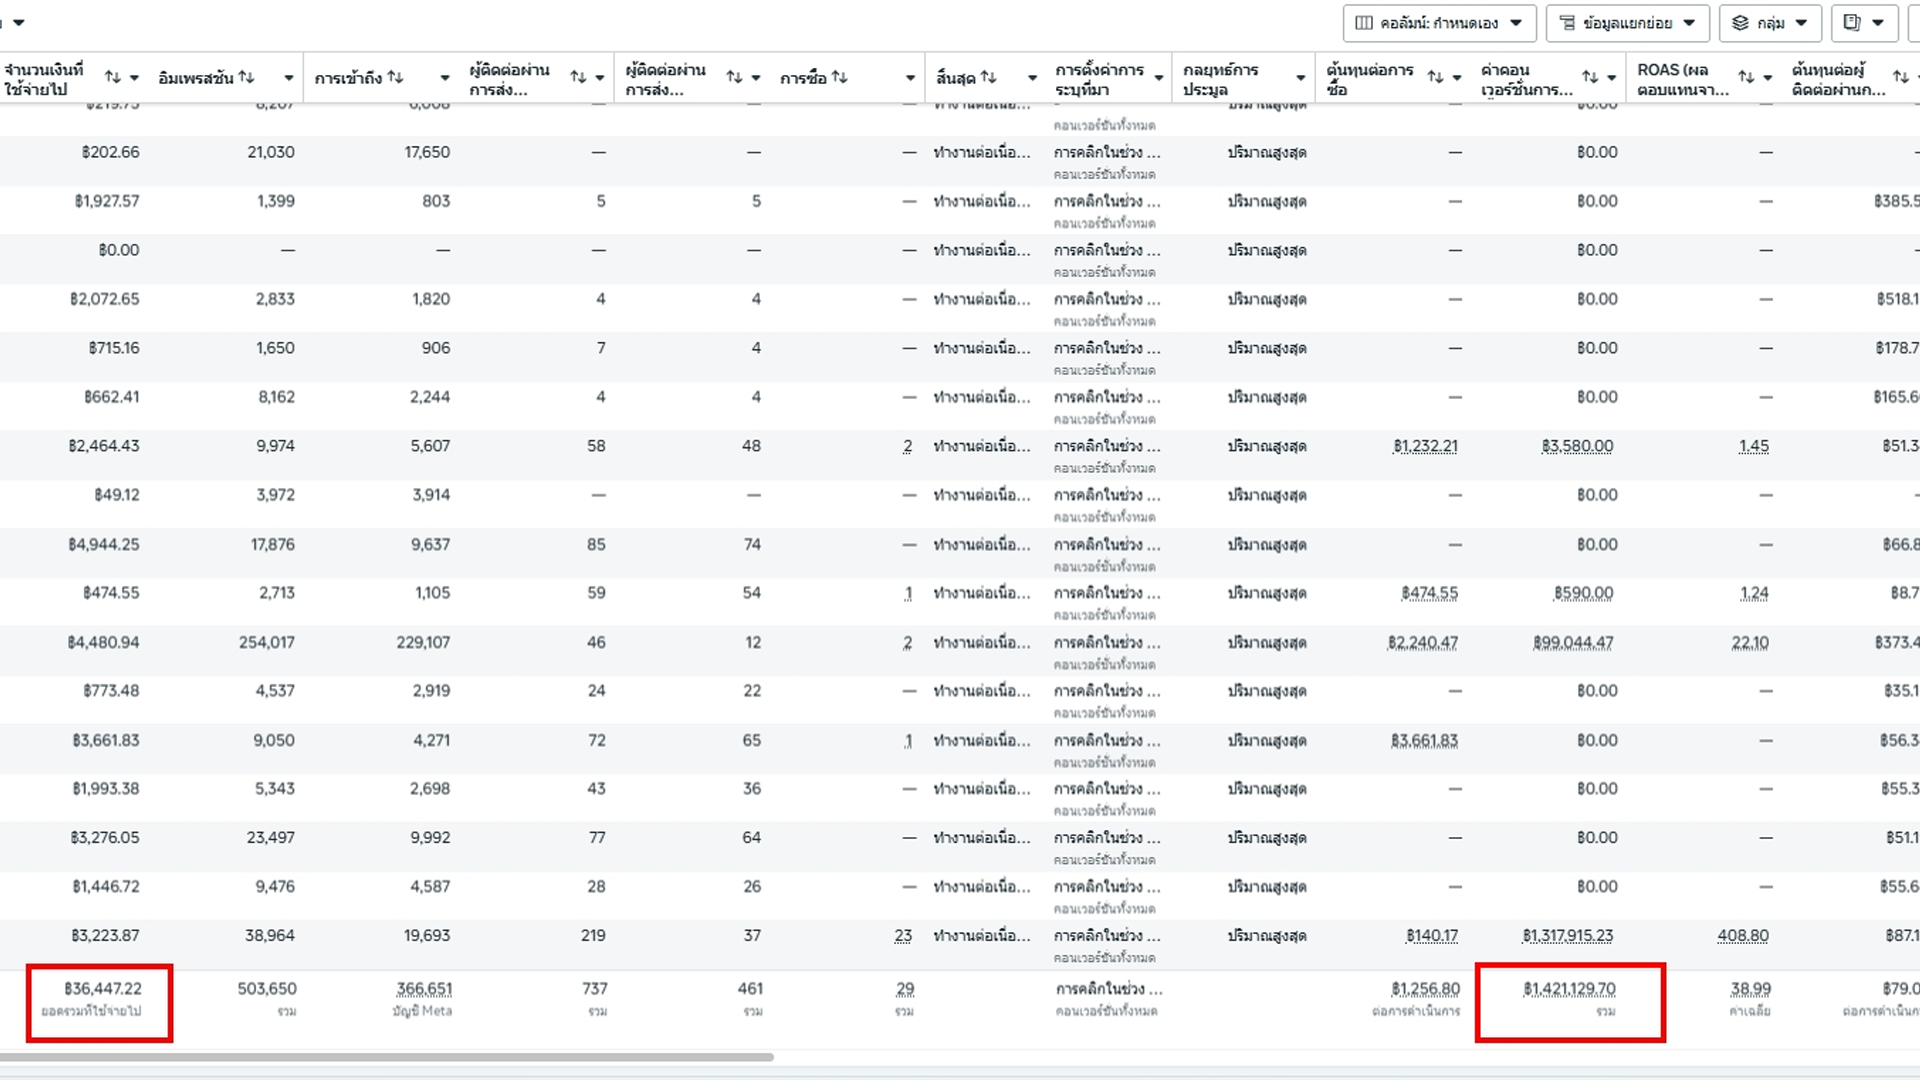Click the ฿1,232.21 cost per purchase link

tap(1425, 446)
